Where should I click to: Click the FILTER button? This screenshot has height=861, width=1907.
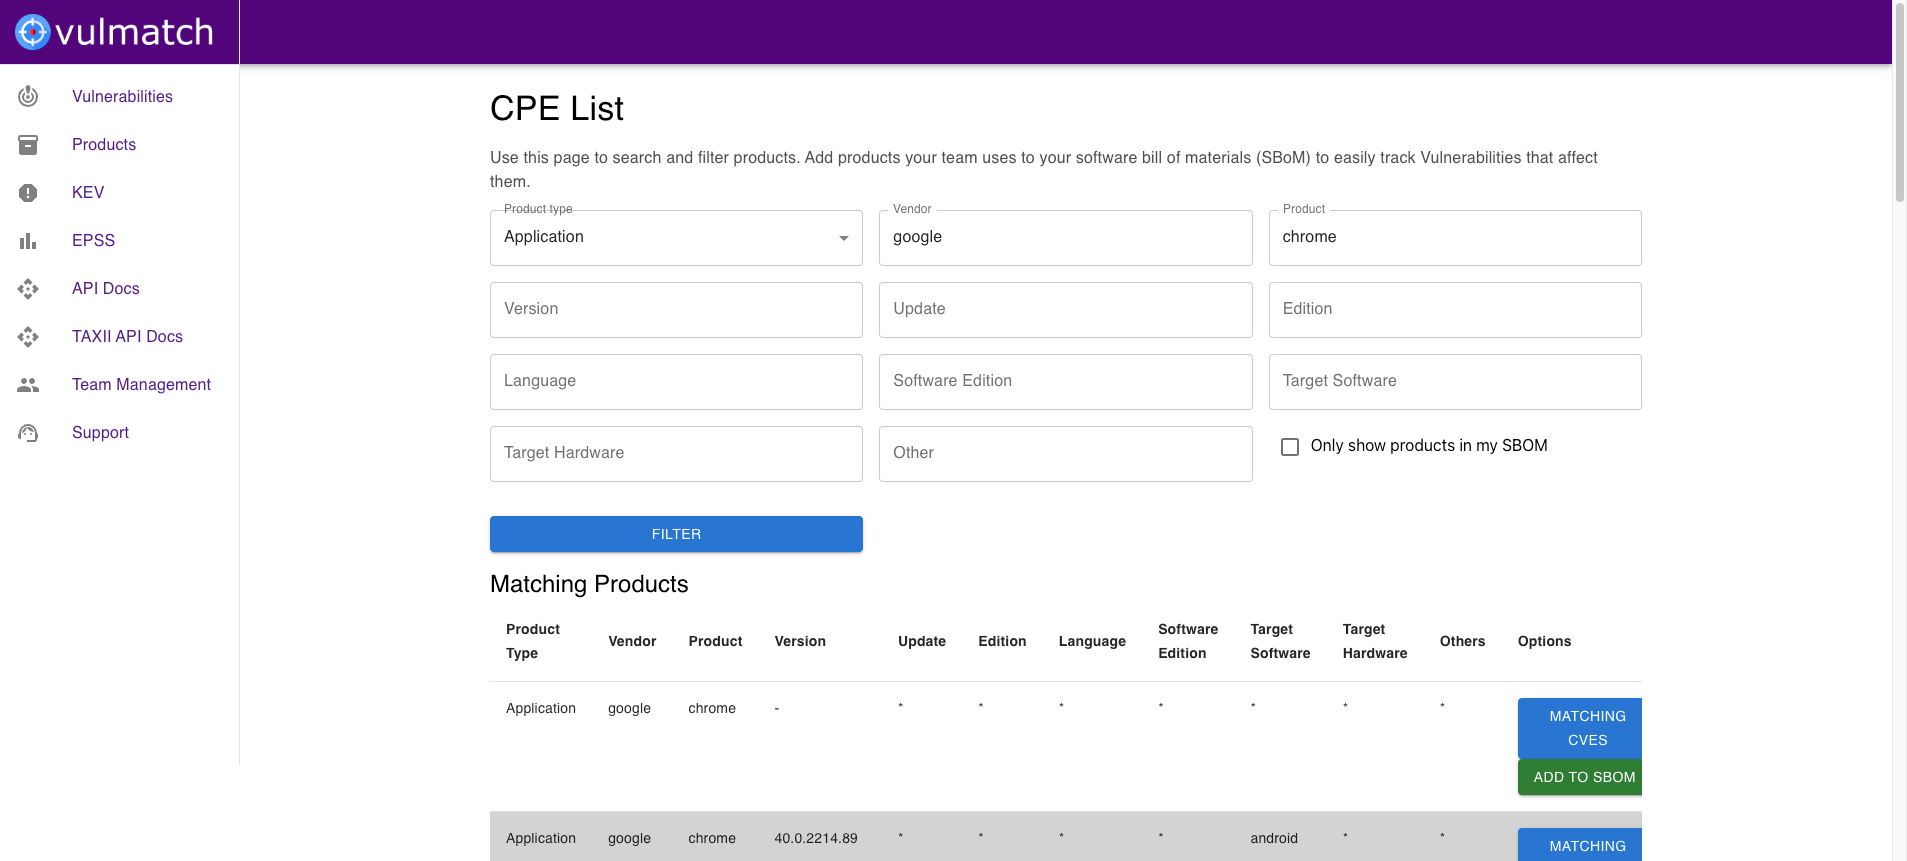676,534
